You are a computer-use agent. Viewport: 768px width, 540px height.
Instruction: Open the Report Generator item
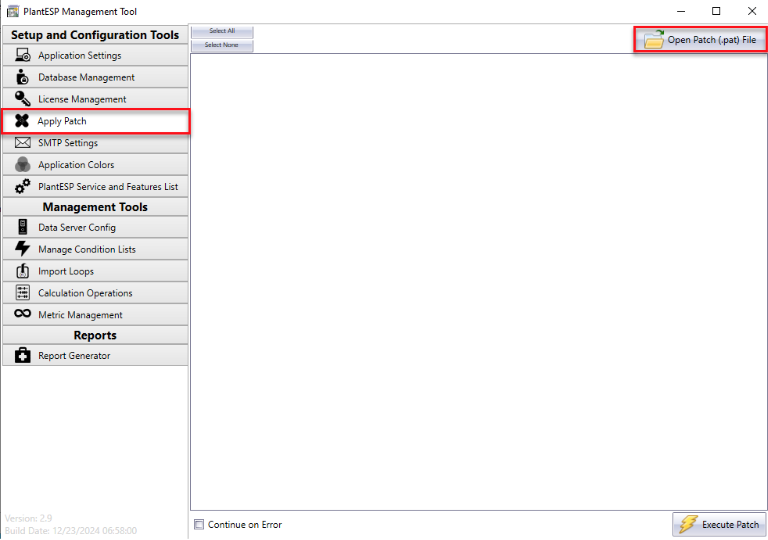[95, 355]
